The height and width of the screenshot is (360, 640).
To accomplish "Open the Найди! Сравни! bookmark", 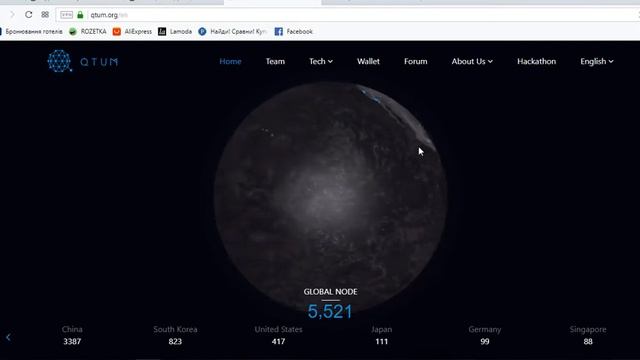I will (233, 31).
